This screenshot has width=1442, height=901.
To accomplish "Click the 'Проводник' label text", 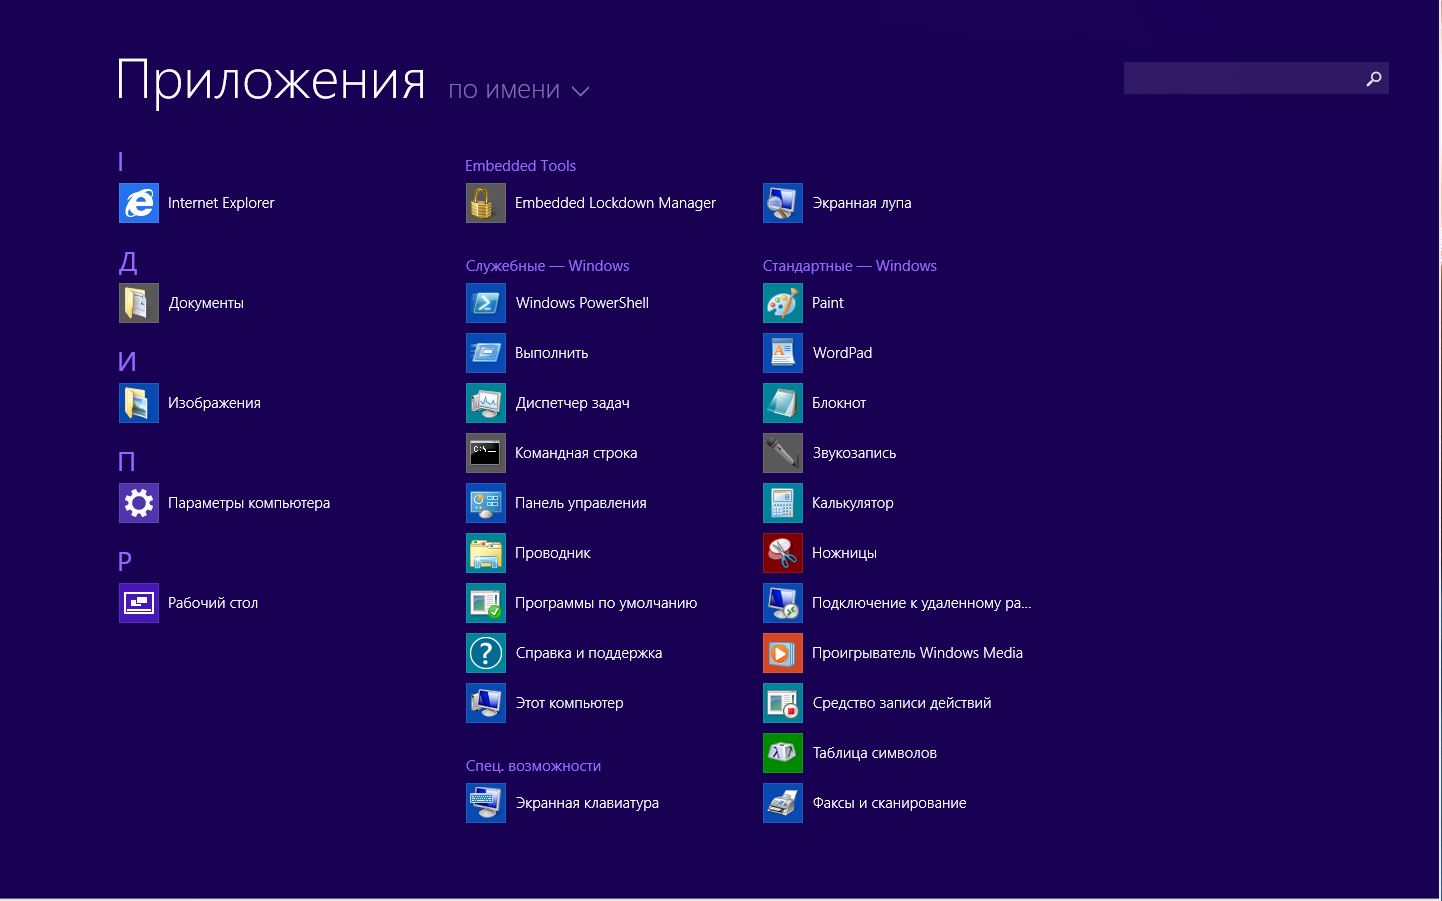I will click(553, 553).
